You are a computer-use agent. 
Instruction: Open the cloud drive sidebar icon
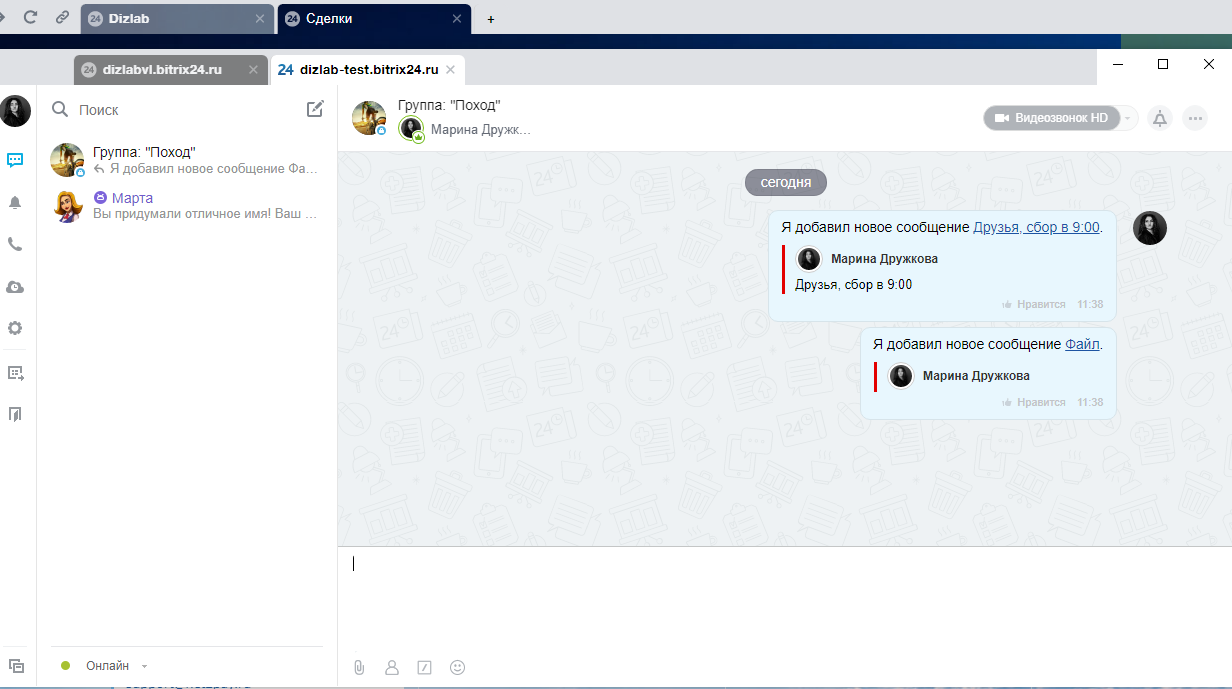[15, 287]
